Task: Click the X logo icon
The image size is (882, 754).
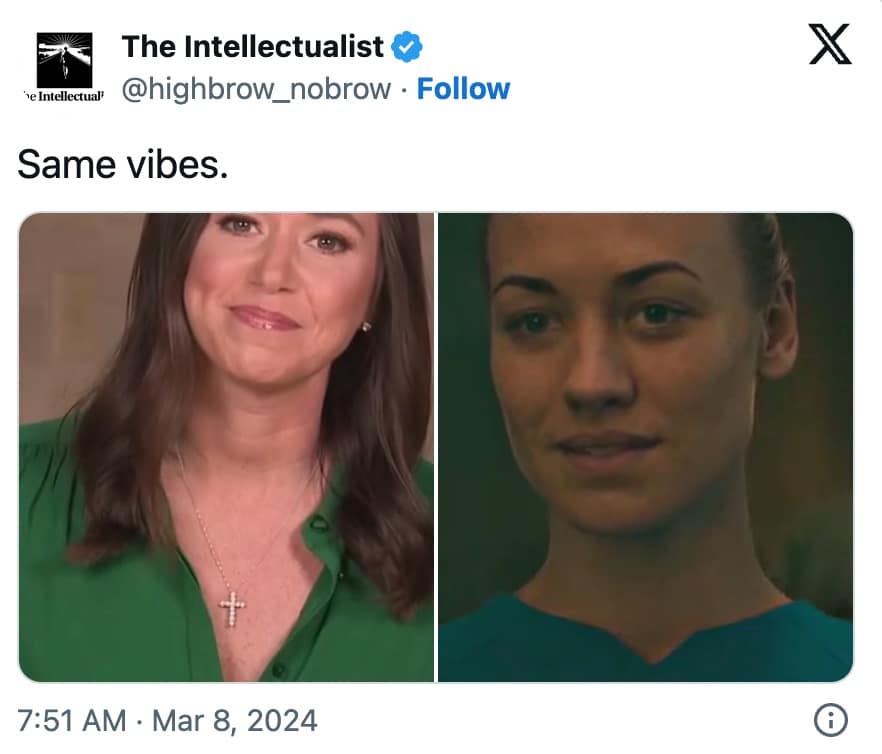Action: tap(829, 46)
